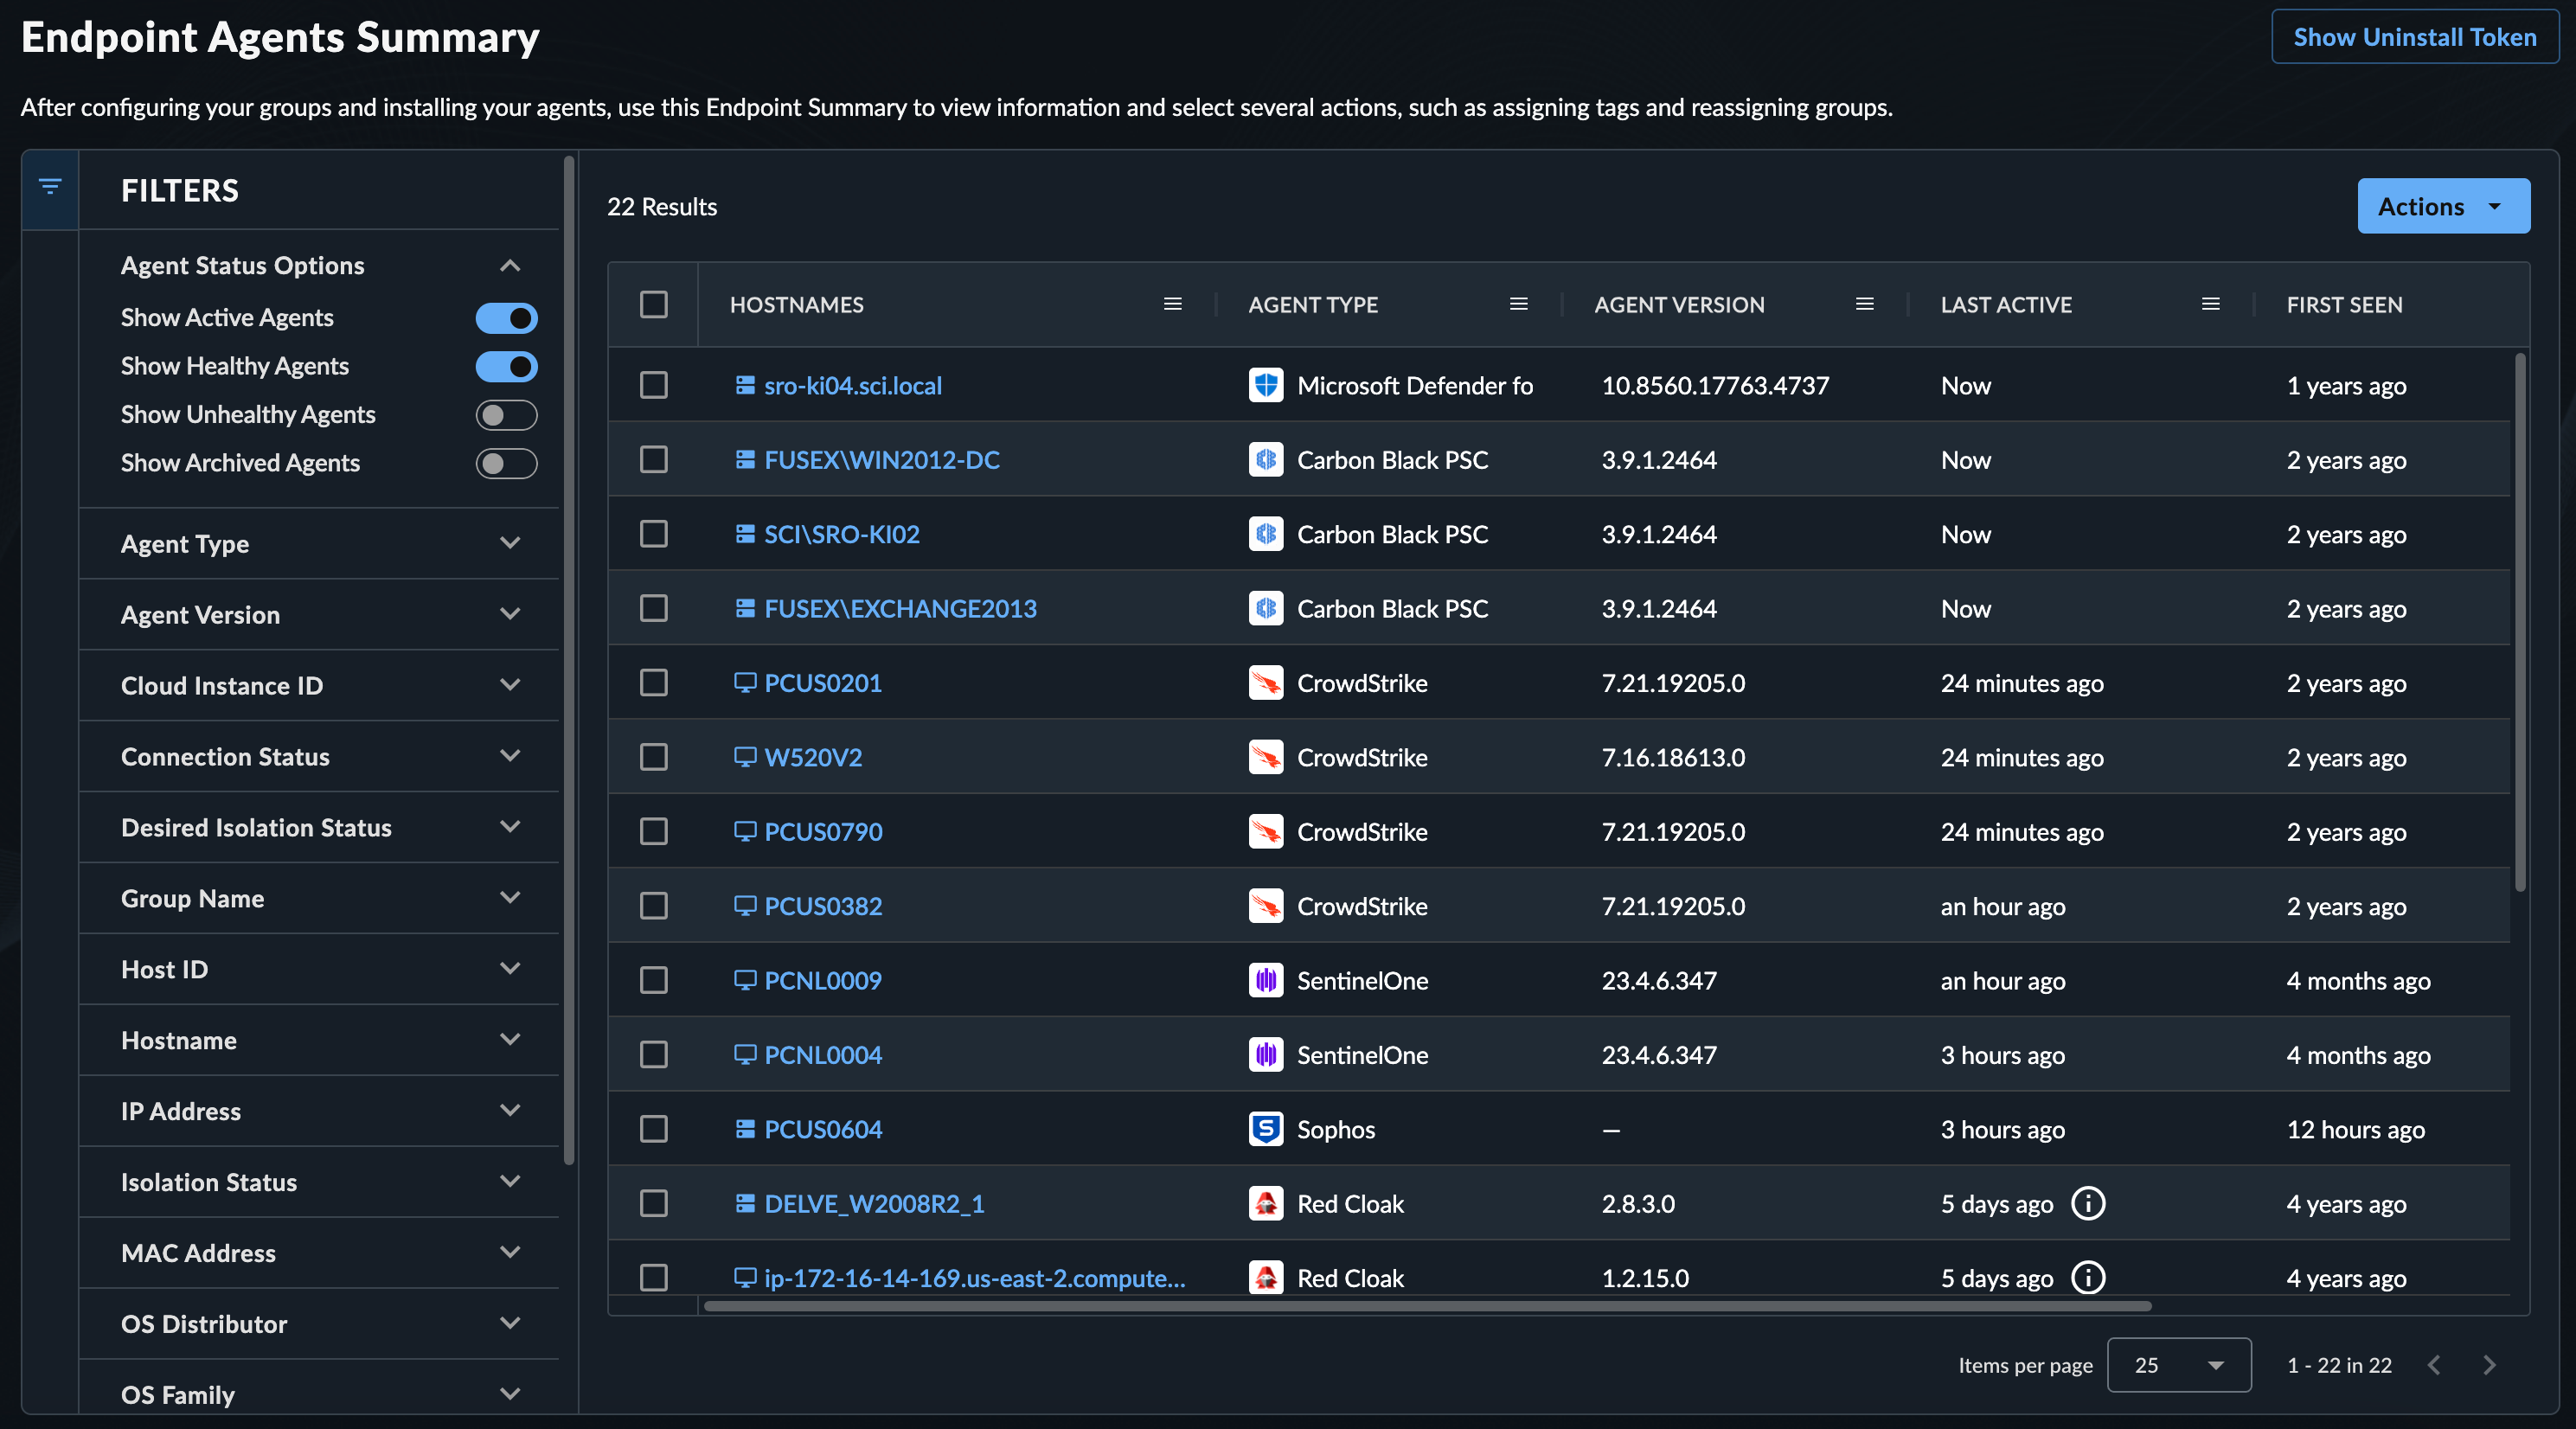Sort by the AGENT TYPE column header
Image resolution: width=2576 pixels, height=1429 pixels.
click(1312, 304)
